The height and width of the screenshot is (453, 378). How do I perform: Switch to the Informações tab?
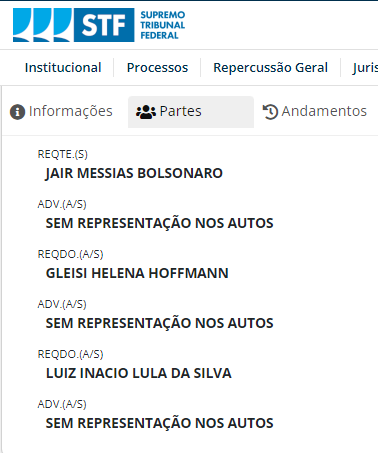pyautogui.click(x=61, y=112)
